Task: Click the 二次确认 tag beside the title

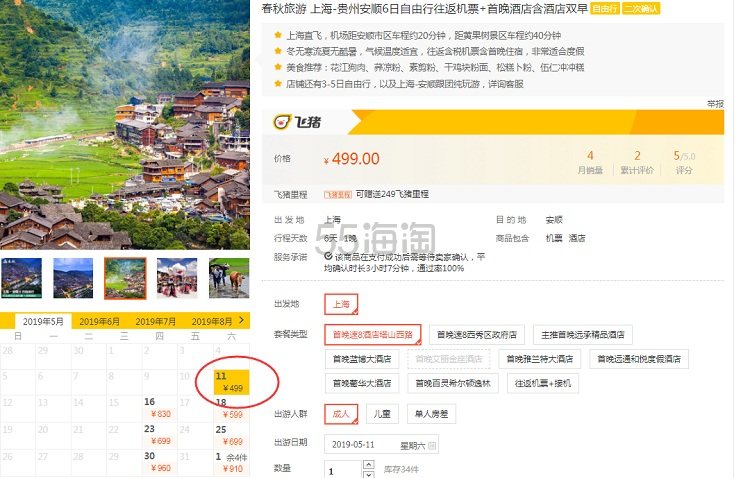Action: (641, 9)
